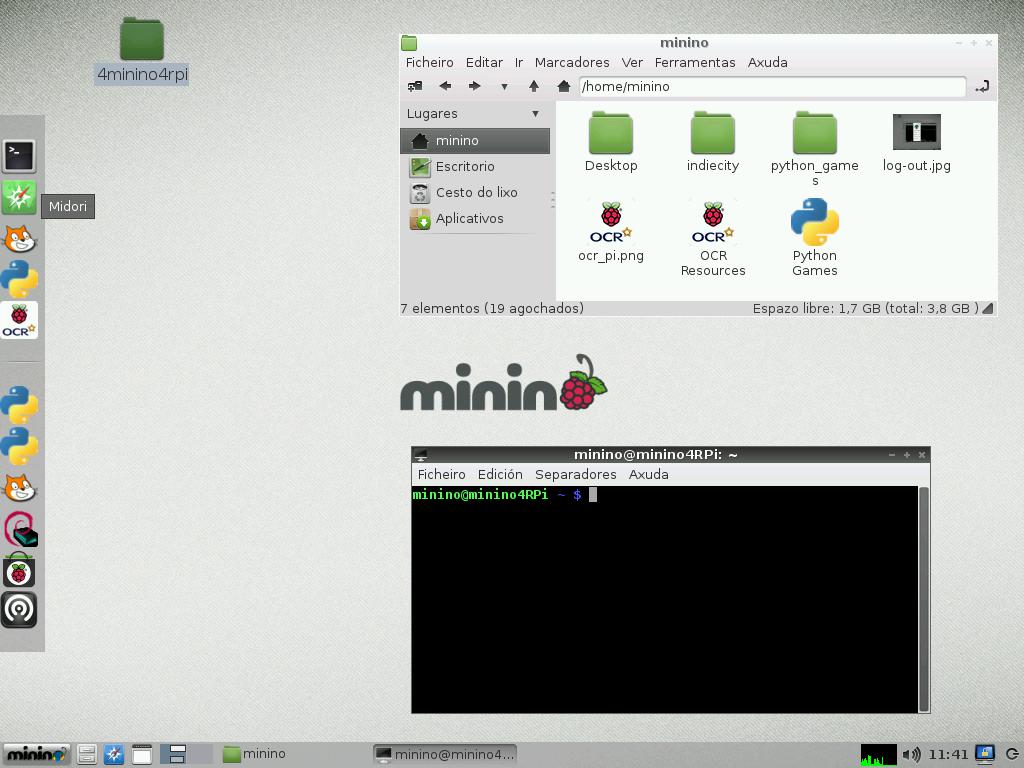Open the Raspberry Pi store bag icon
This screenshot has height=768, width=1024.
[x=19, y=569]
